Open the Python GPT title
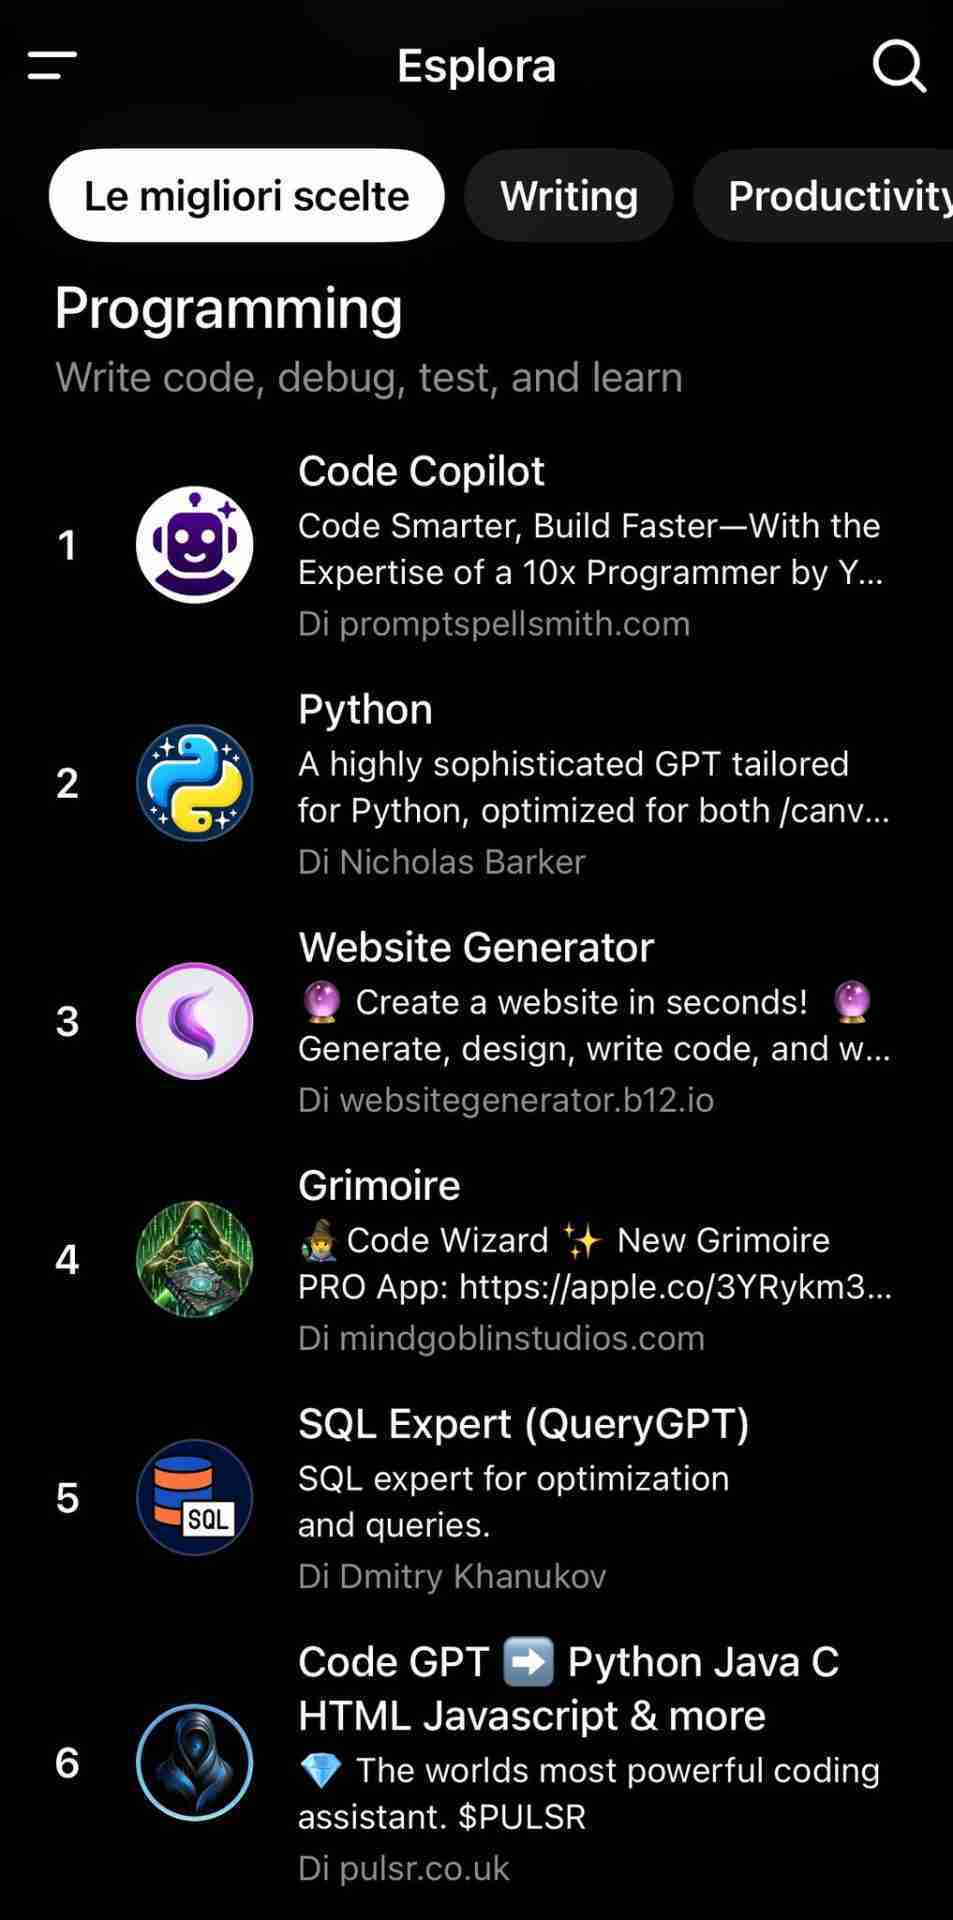953x1920 pixels. 365,709
